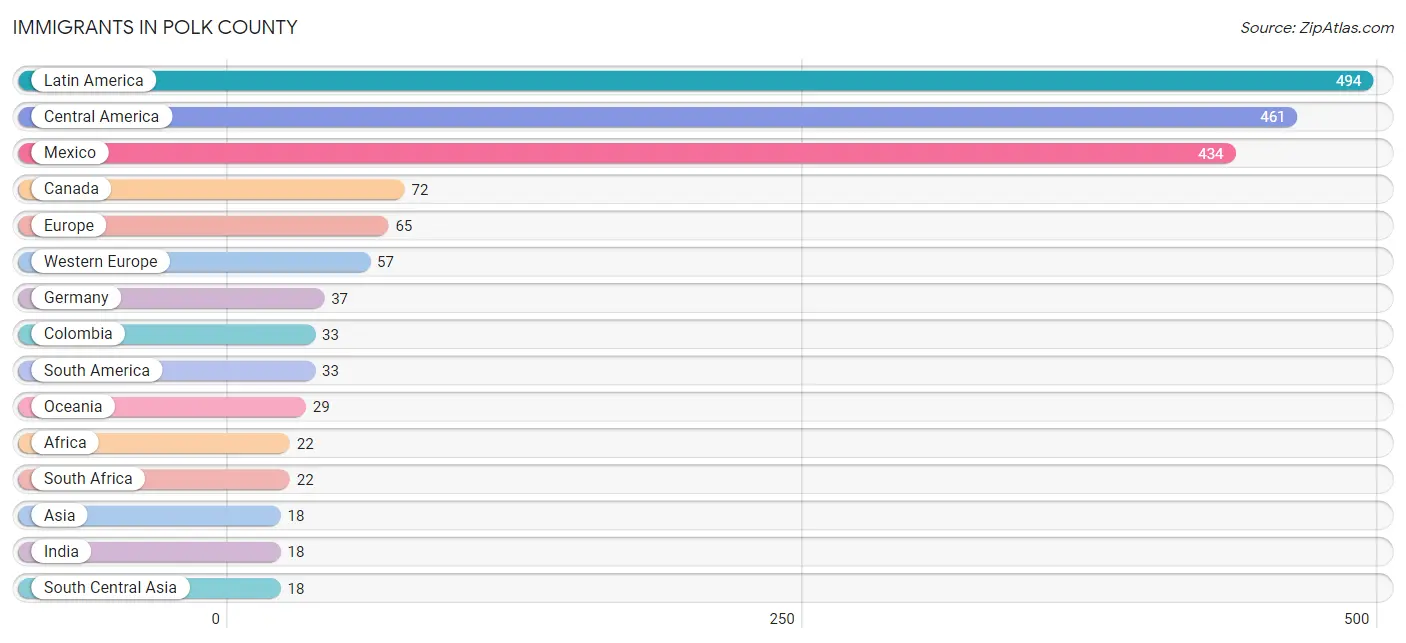Screen dimensions: 1406x643
Task: Click the value 494 on Latin America bar
Action: 1348,81
